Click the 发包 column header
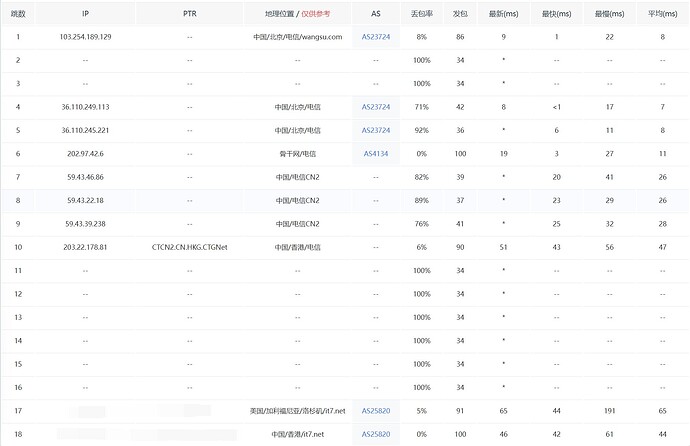690x446 pixels. (x=460, y=14)
